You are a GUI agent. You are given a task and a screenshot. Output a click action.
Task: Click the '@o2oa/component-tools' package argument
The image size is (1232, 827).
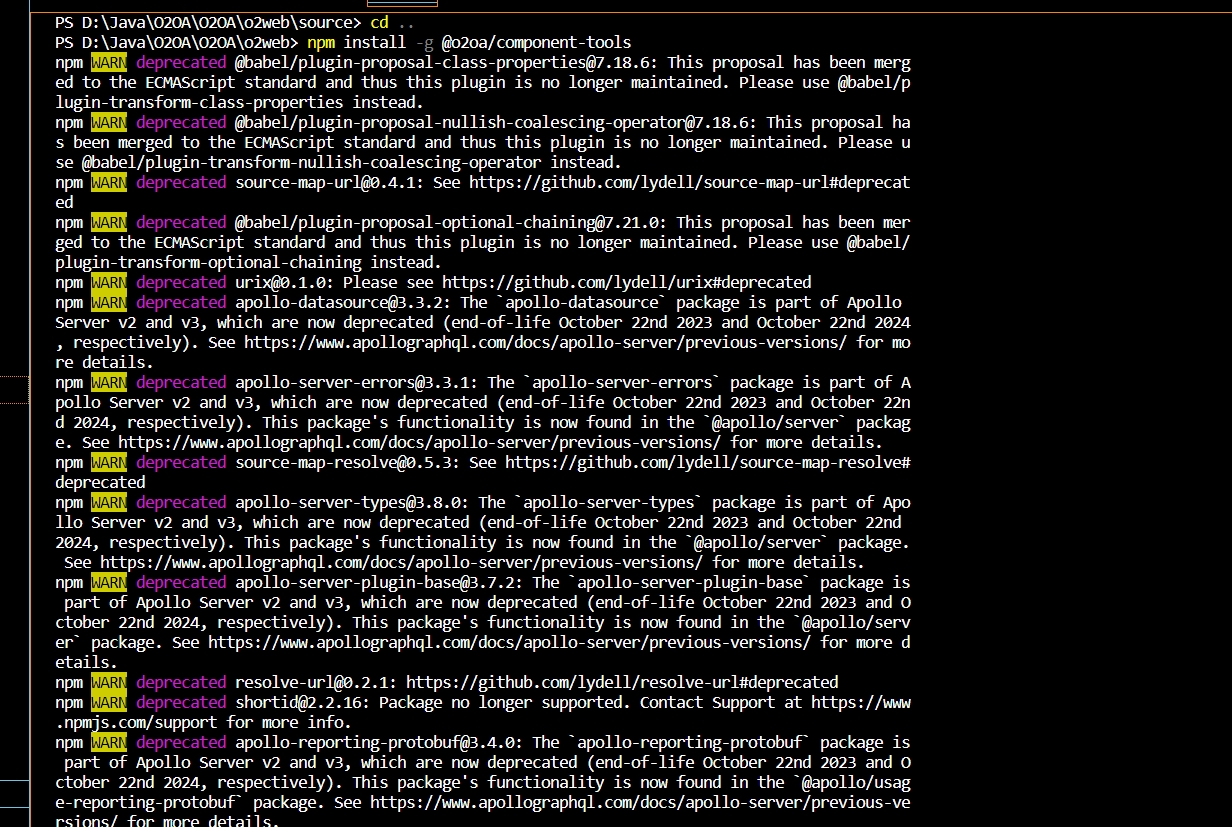pos(536,42)
